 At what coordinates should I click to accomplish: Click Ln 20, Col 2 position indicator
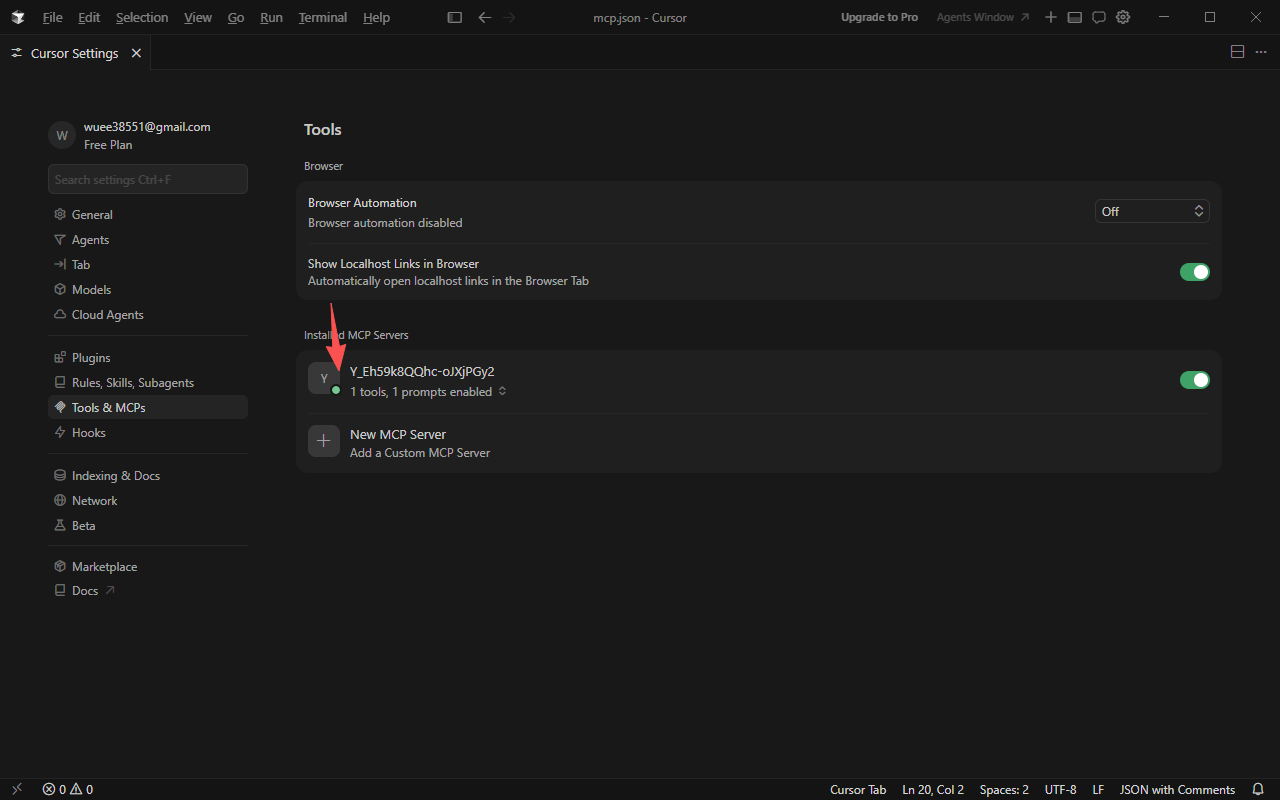933,790
